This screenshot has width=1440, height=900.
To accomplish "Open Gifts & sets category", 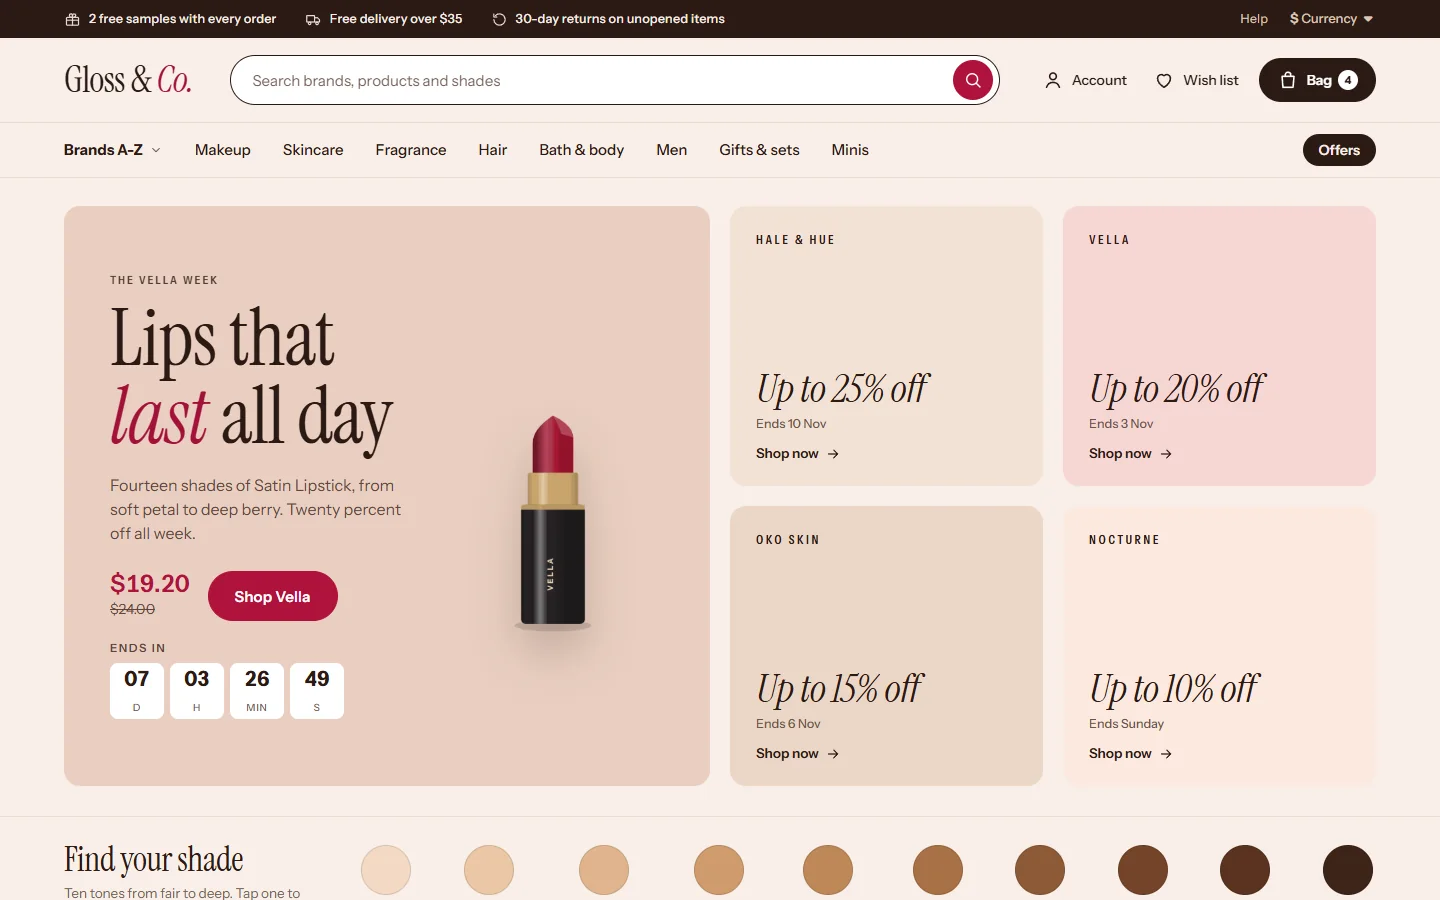I will coord(759,150).
